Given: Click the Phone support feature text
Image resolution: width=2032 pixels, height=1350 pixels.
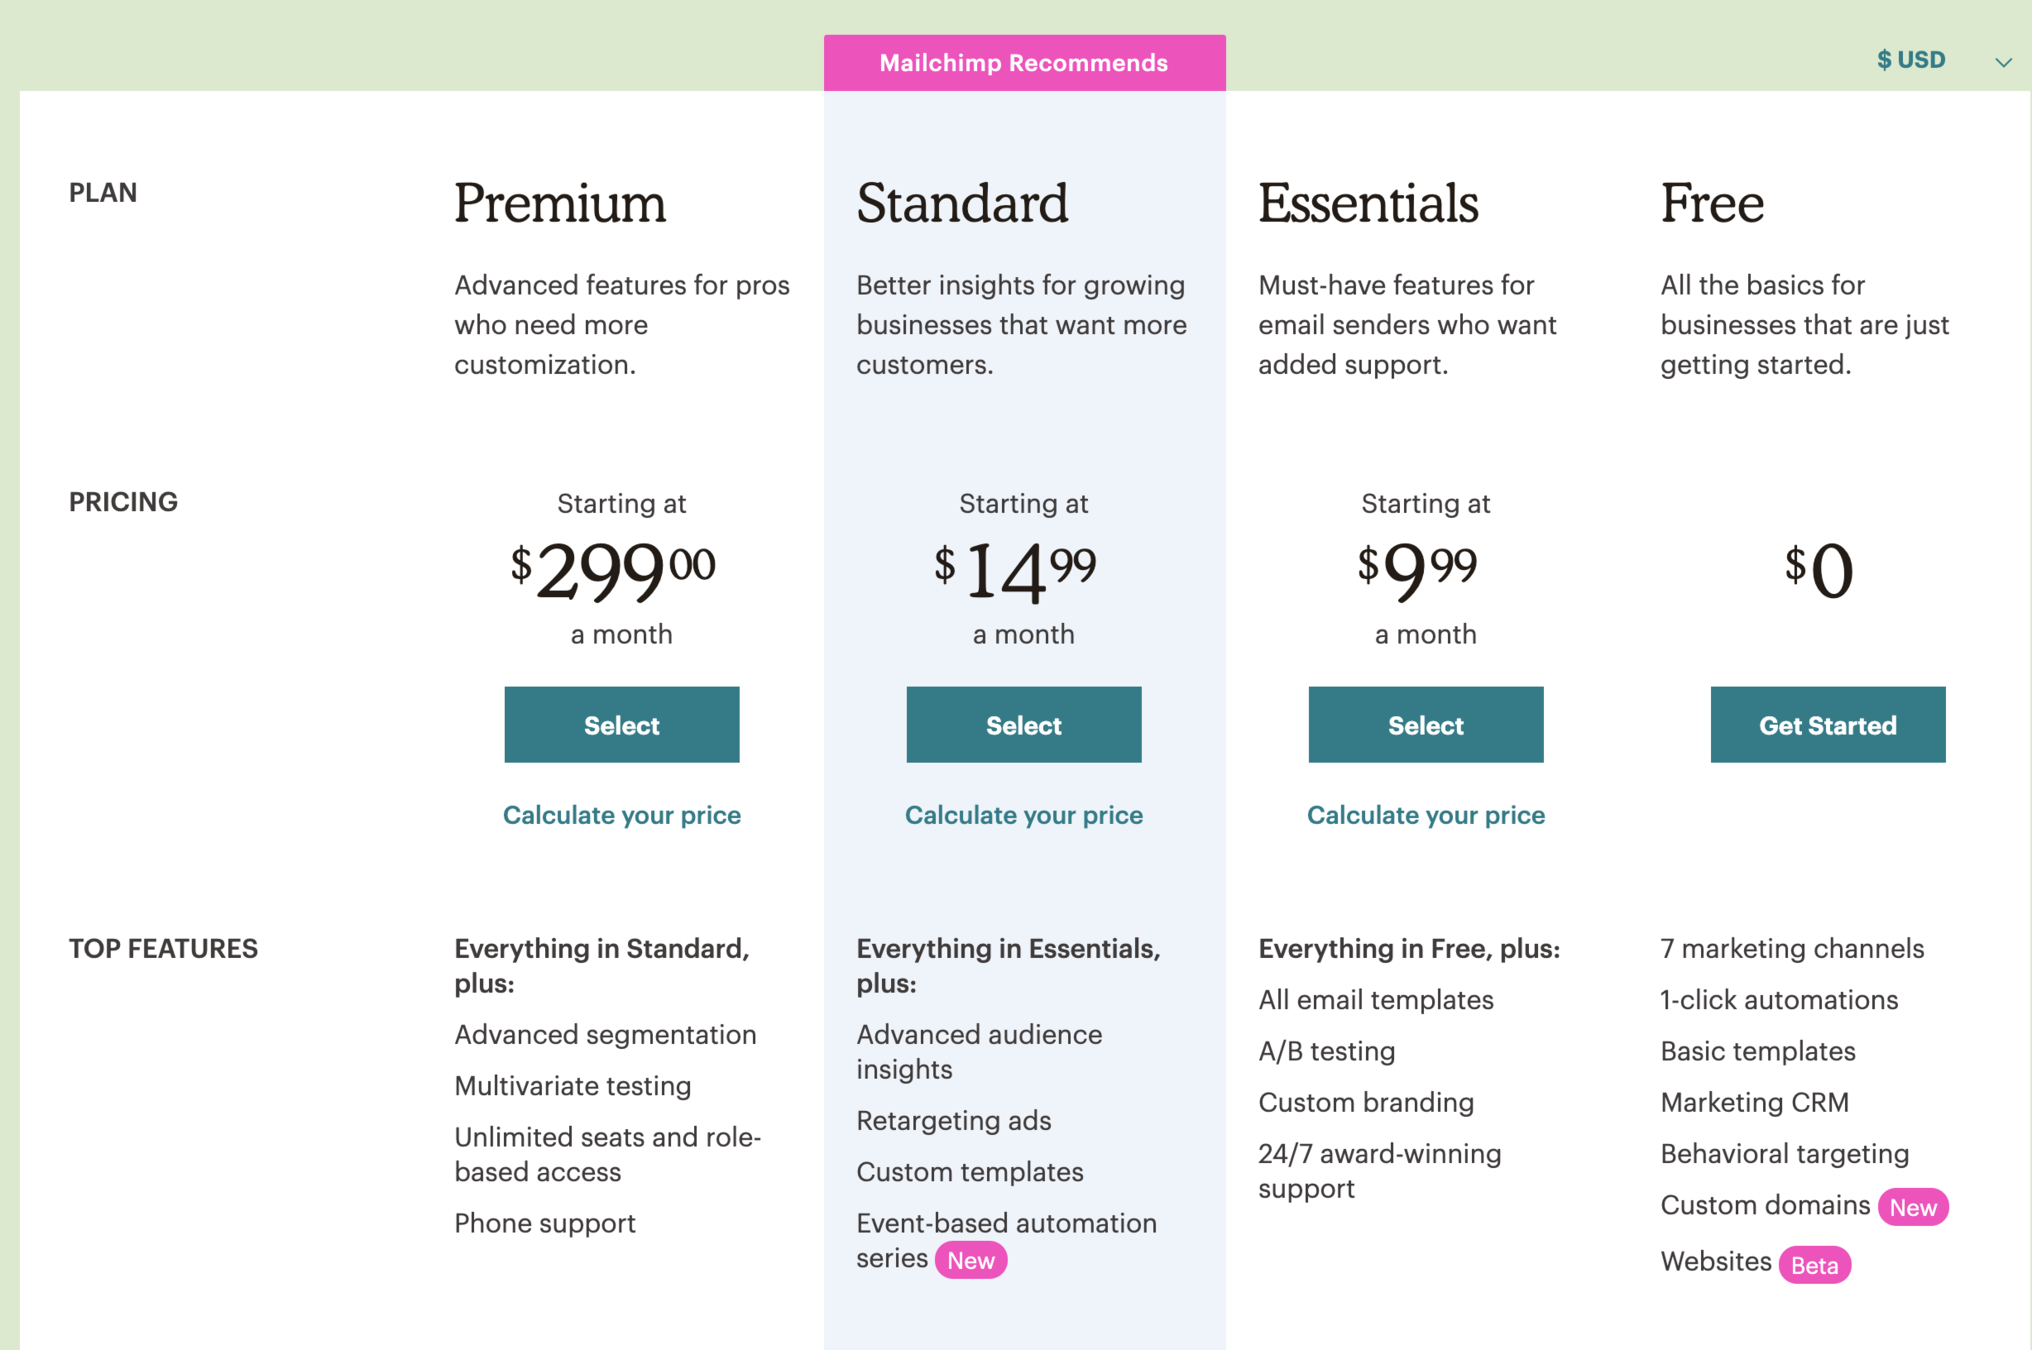Looking at the screenshot, I should click(x=545, y=1223).
